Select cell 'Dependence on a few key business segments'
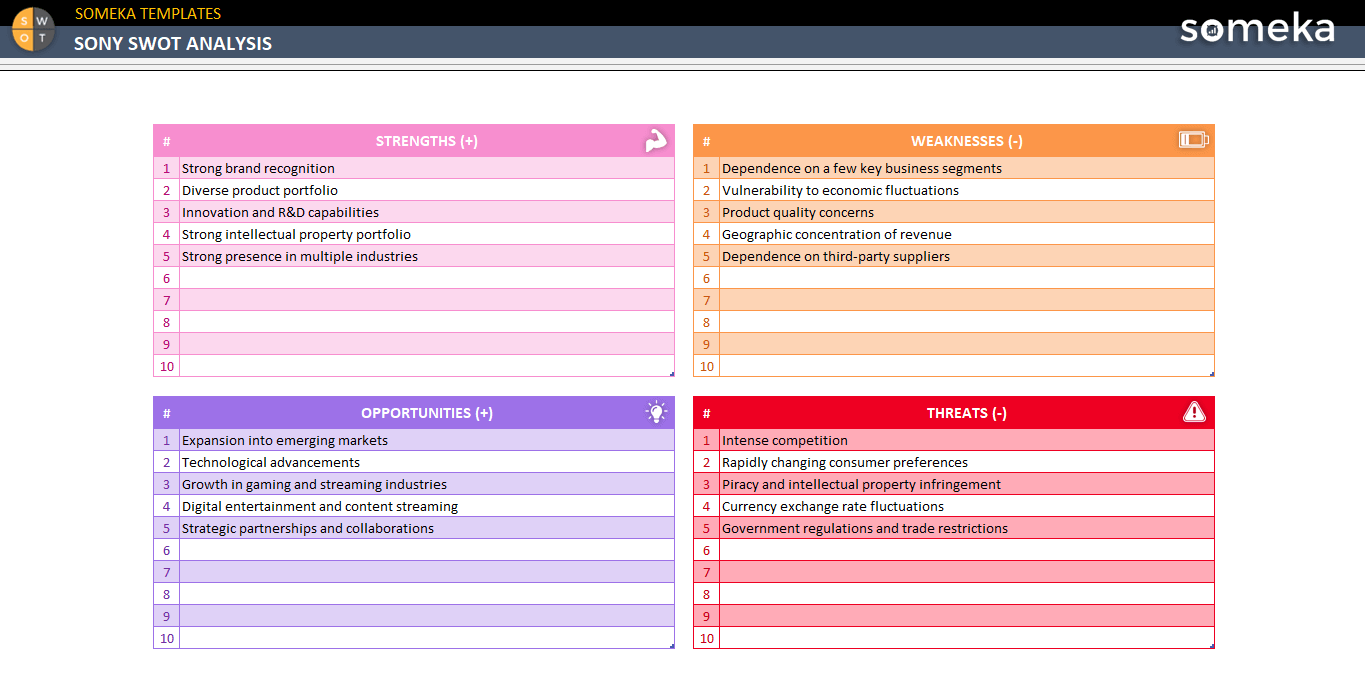The width and height of the screenshot is (1365, 700). click(967, 168)
